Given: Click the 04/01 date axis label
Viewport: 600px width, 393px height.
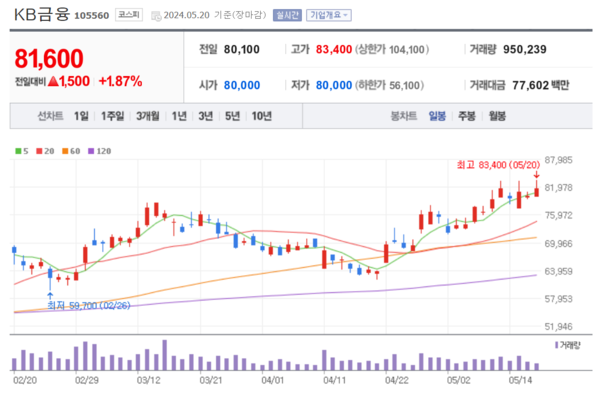Looking at the screenshot, I should 272,380.
